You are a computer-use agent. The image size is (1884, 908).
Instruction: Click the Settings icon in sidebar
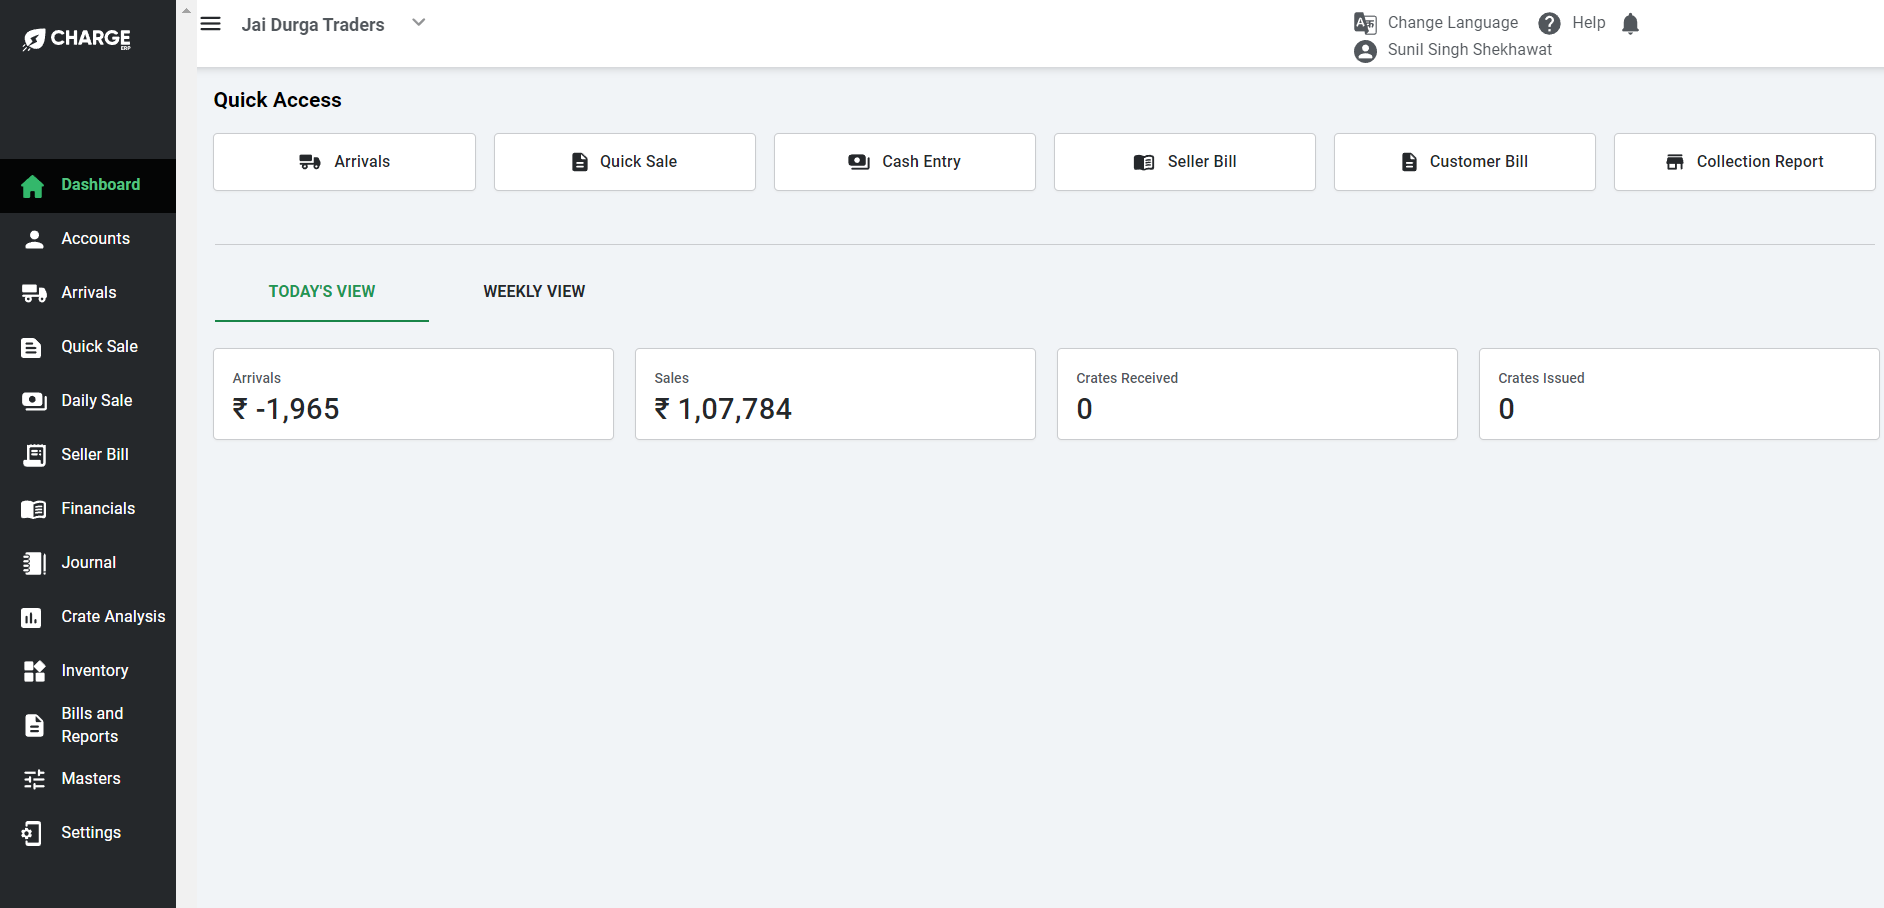click(x=32, y=833)
